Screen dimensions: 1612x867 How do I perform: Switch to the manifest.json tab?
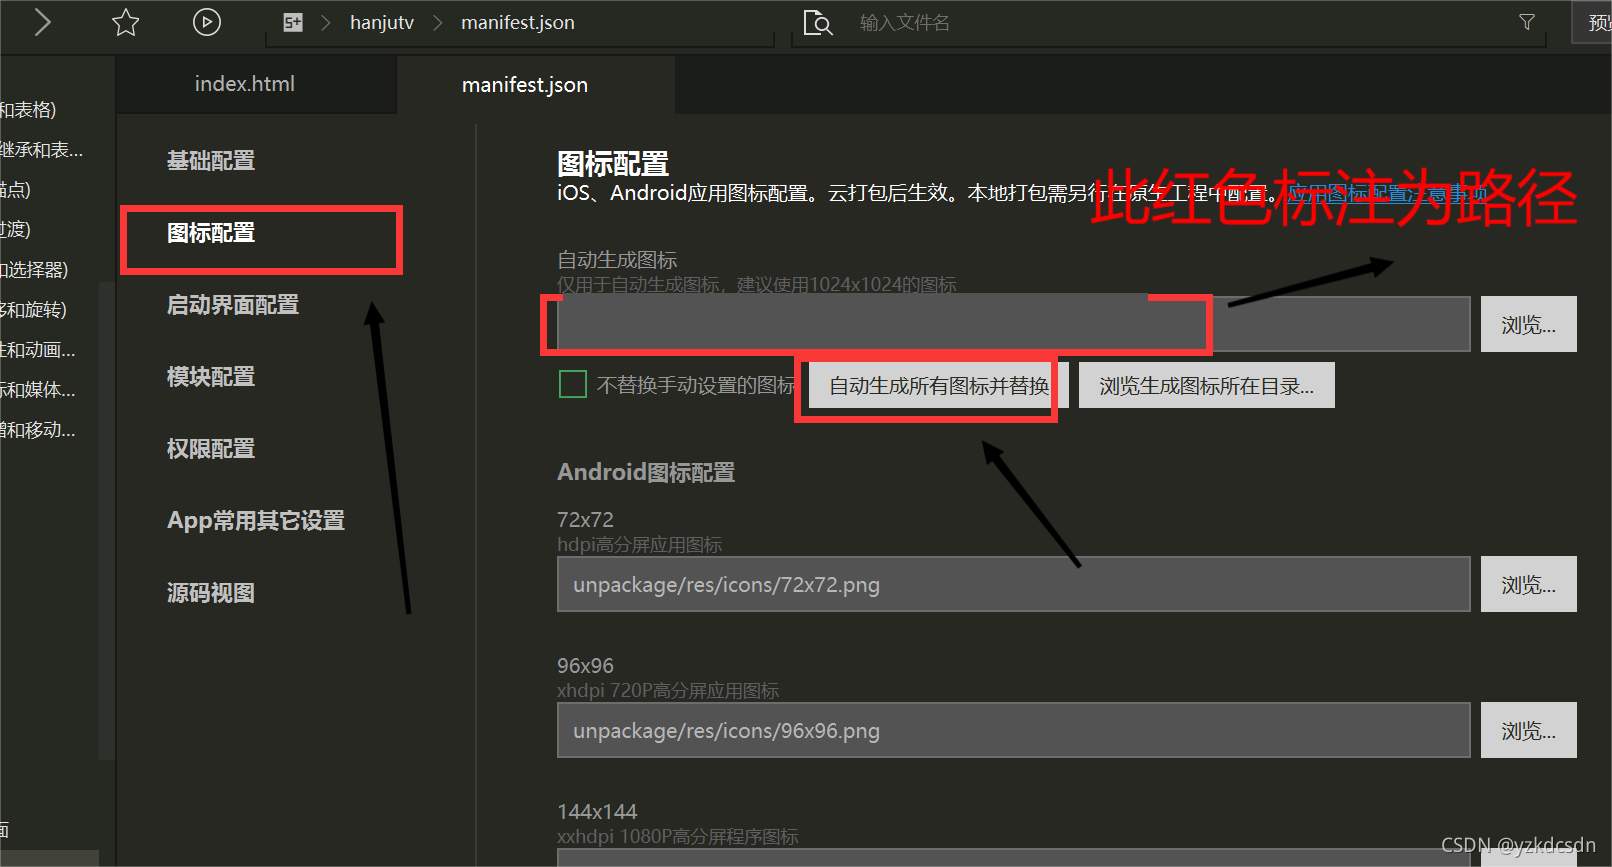coord(525,85)
